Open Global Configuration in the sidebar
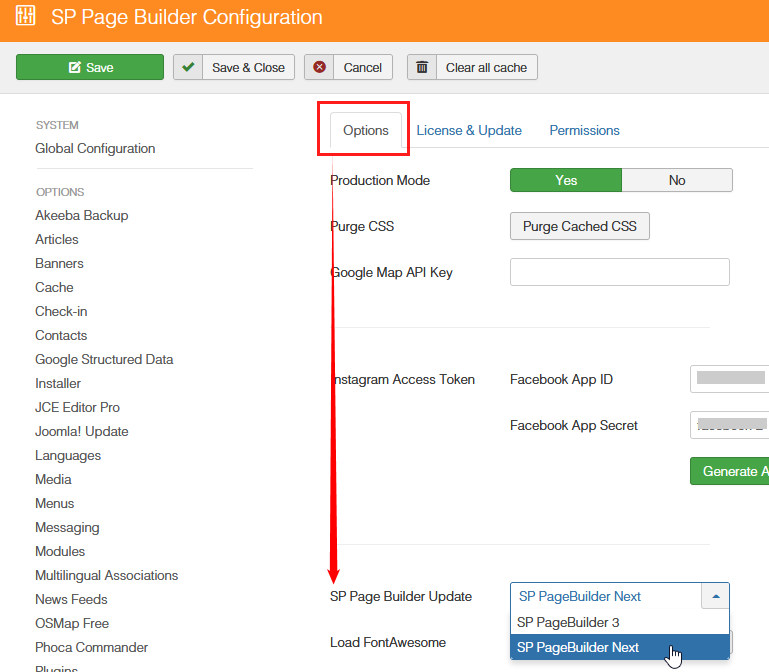The image size is (769, 672). click(x=95, y=148)
